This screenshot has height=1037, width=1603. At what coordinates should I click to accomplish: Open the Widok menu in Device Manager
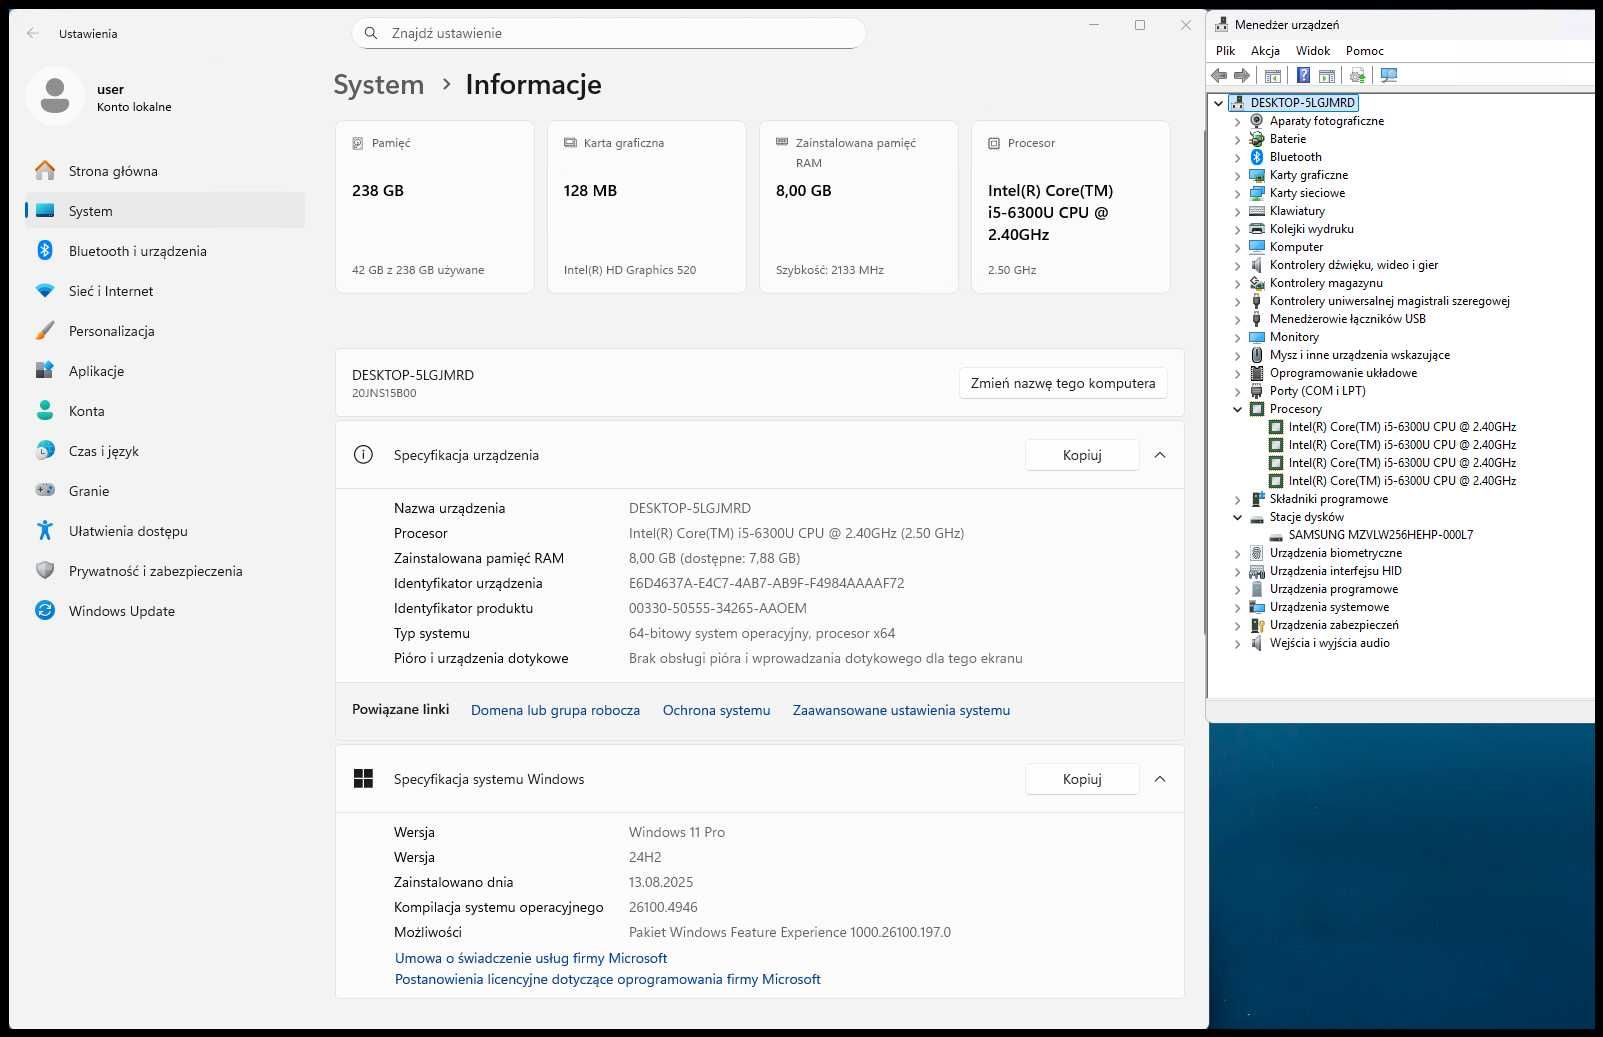coord(1313,51)
